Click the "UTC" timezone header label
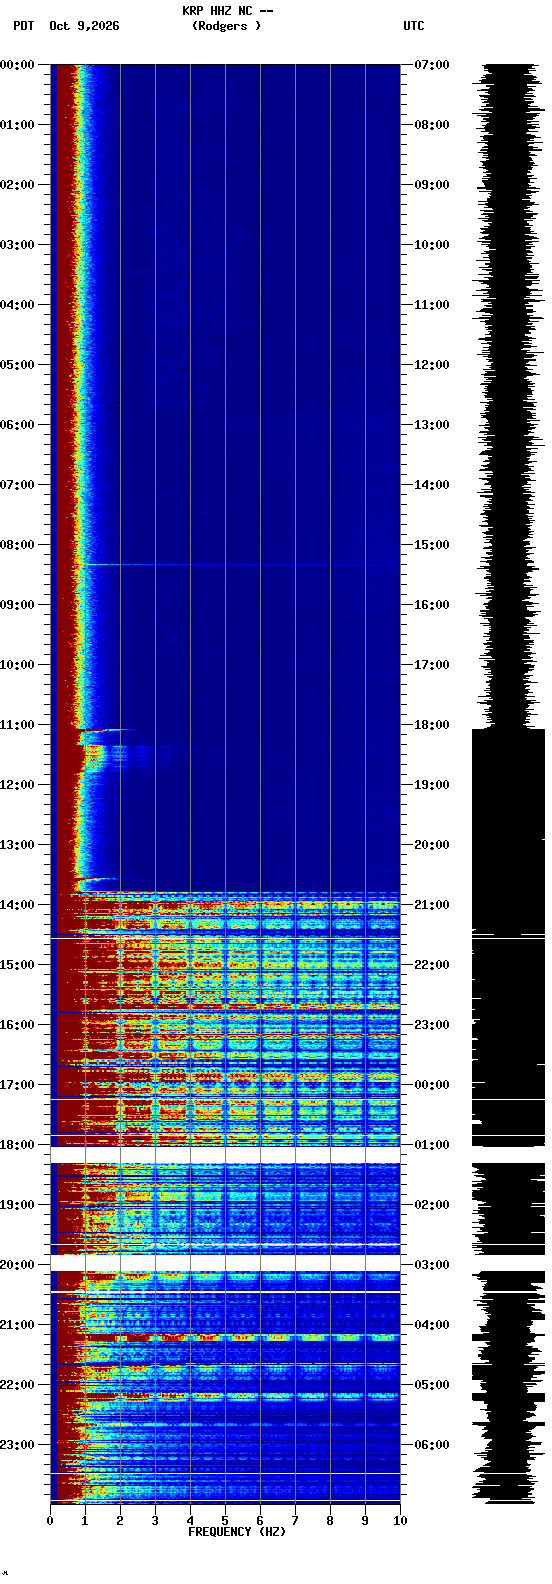552x1584 pixels. (414, 26)
